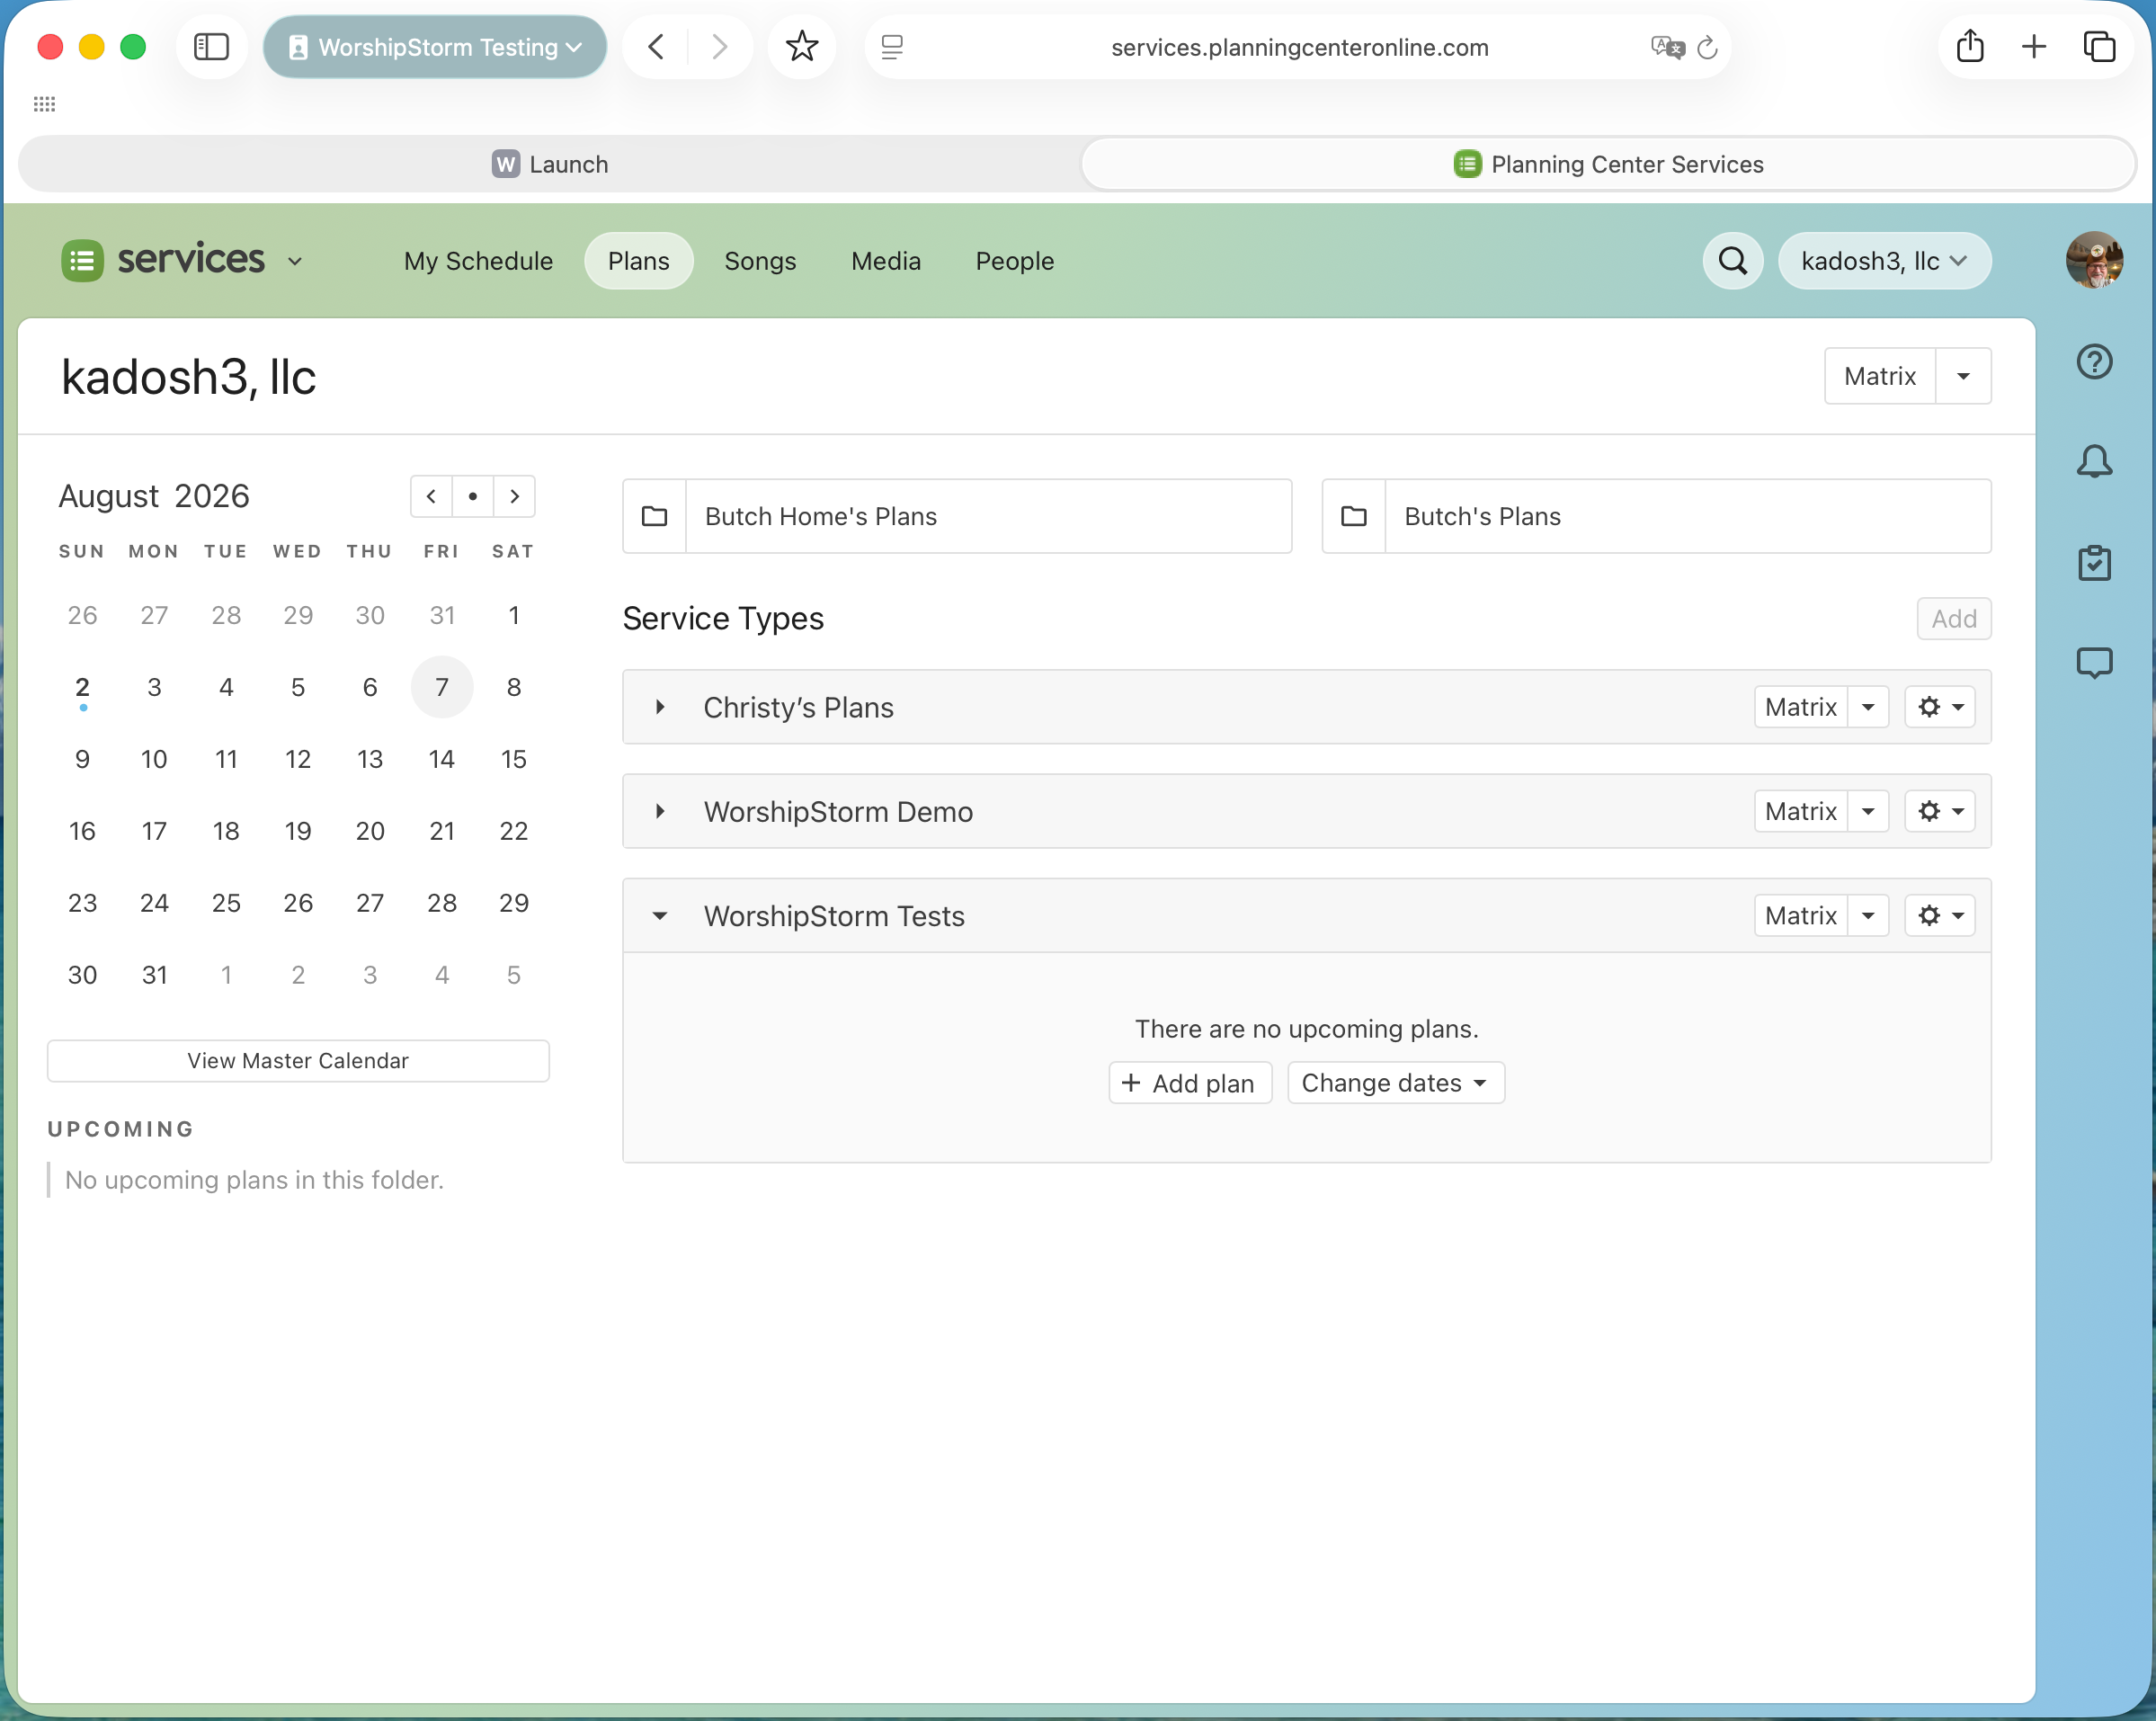Image resolution: width=2156 pixels, height=1721 pixels.
Task: Open the Butch's Plans folder
Action: click(x=1656, y=516)
